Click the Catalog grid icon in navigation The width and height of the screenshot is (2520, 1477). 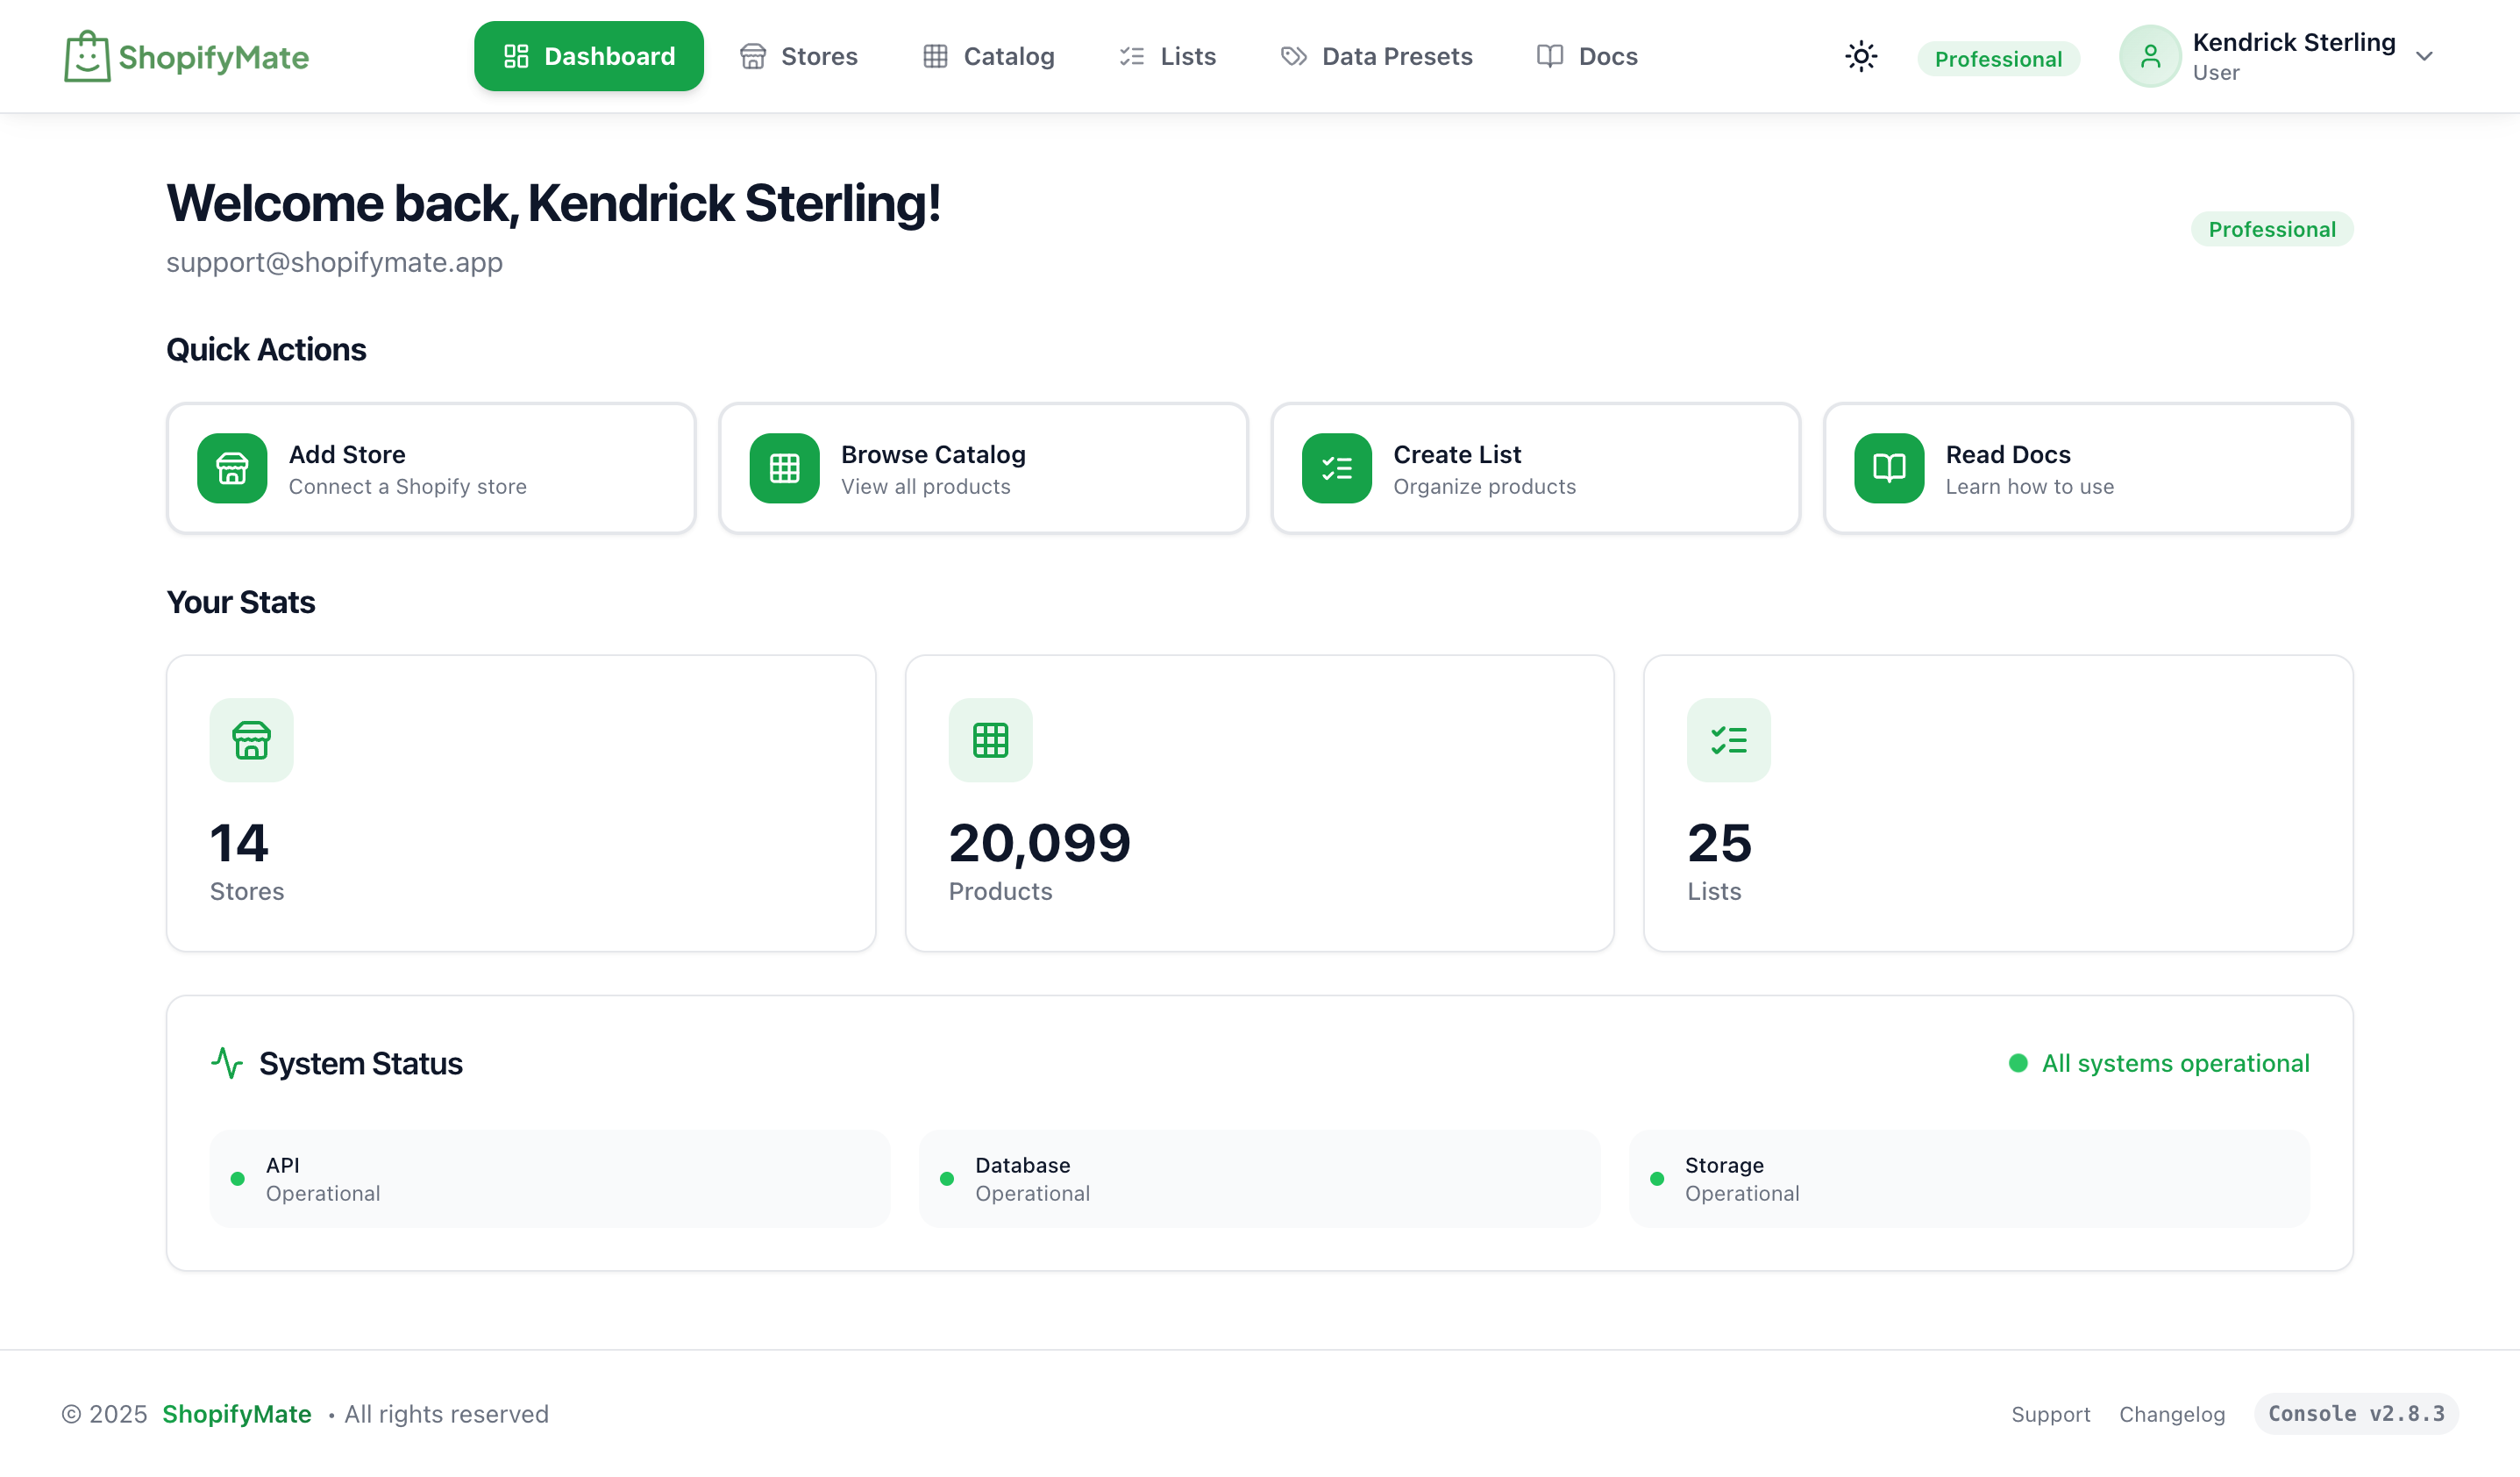(x=936, y=56)
